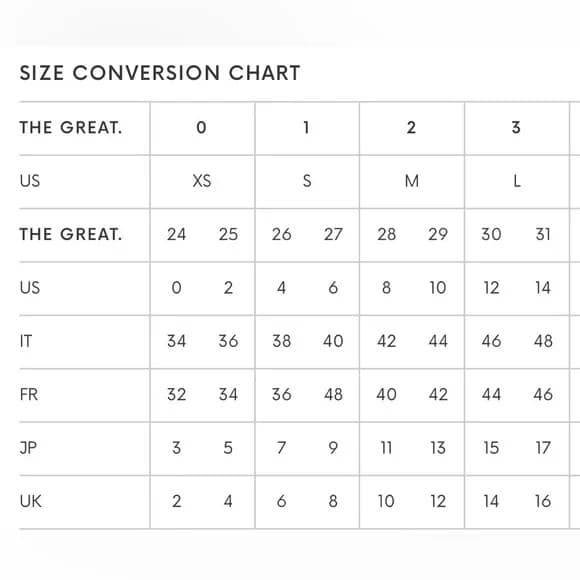This screenshot has width=580, height=580.
Task: Click the JP row label
Action: pos(28,448)
